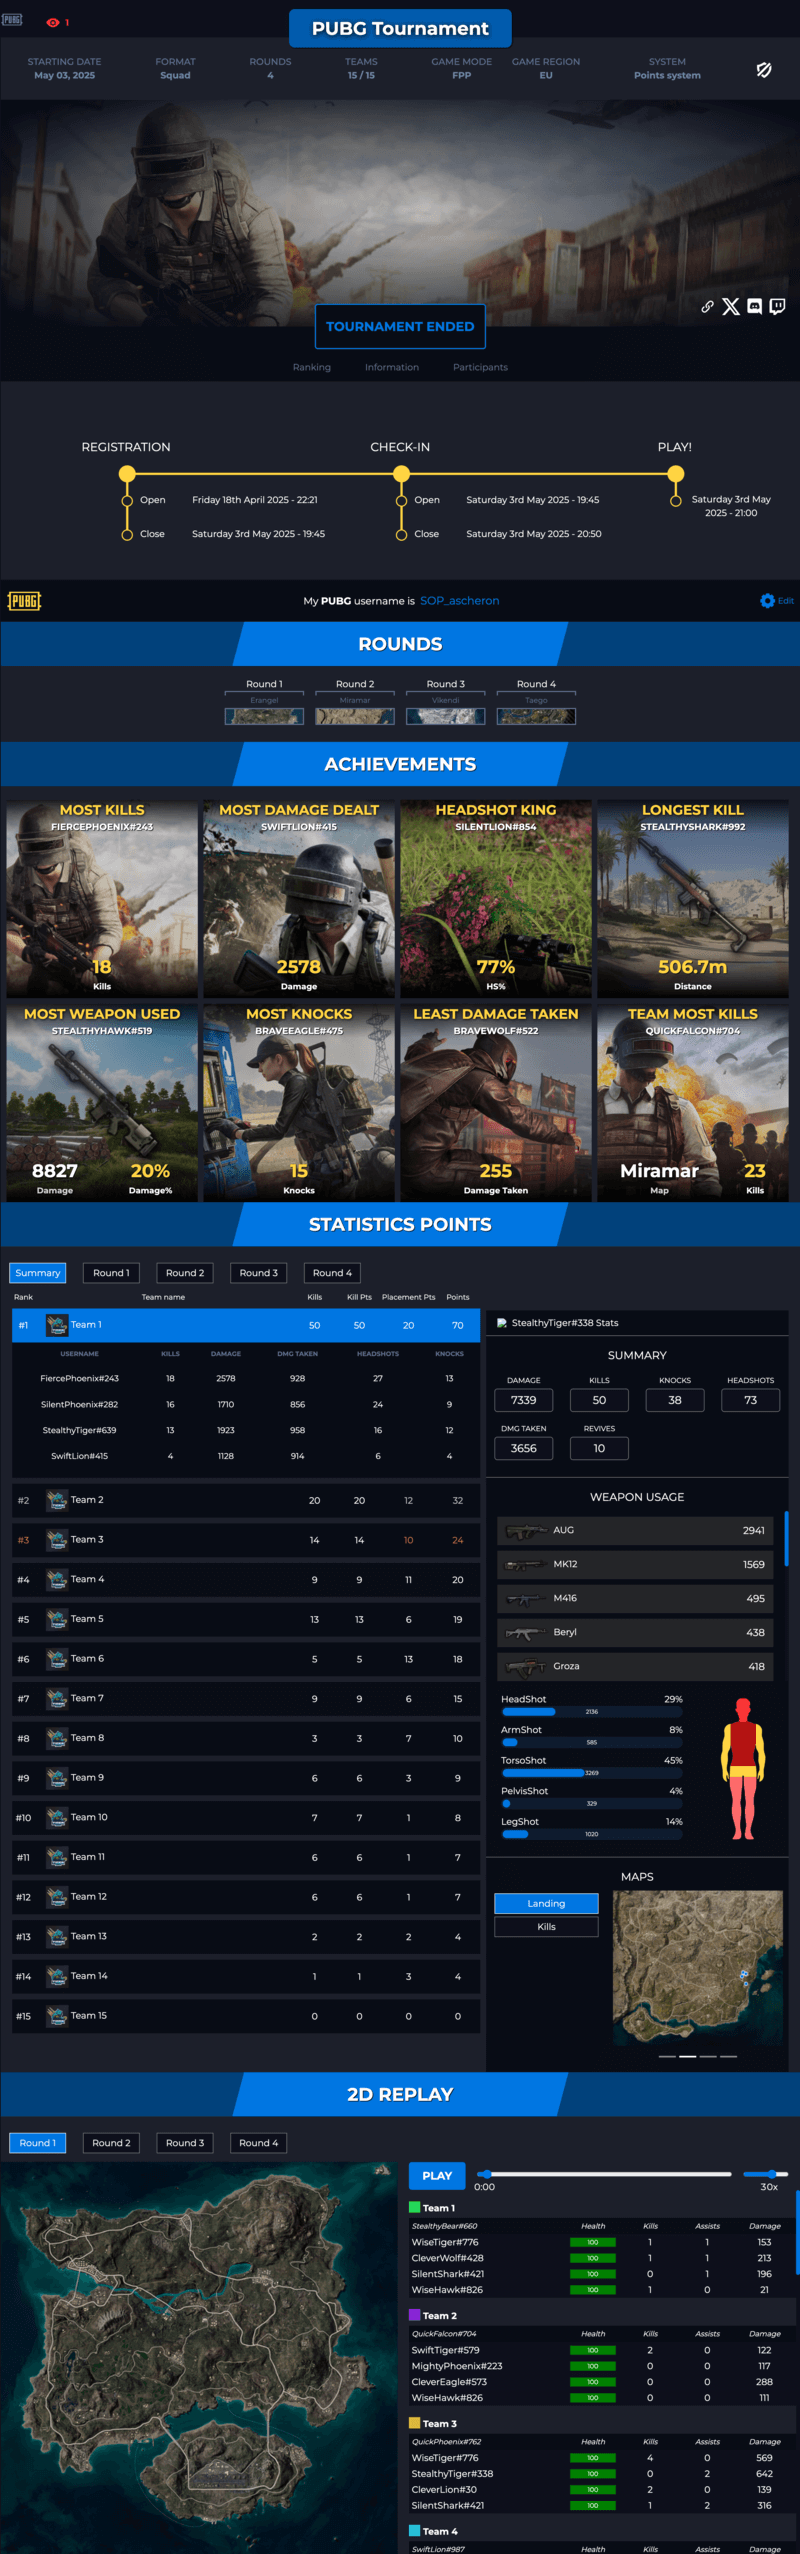This screenshot has width=800, height=2554.
Task: Click the PUBG logo at top left
Action: click(12, 19)
